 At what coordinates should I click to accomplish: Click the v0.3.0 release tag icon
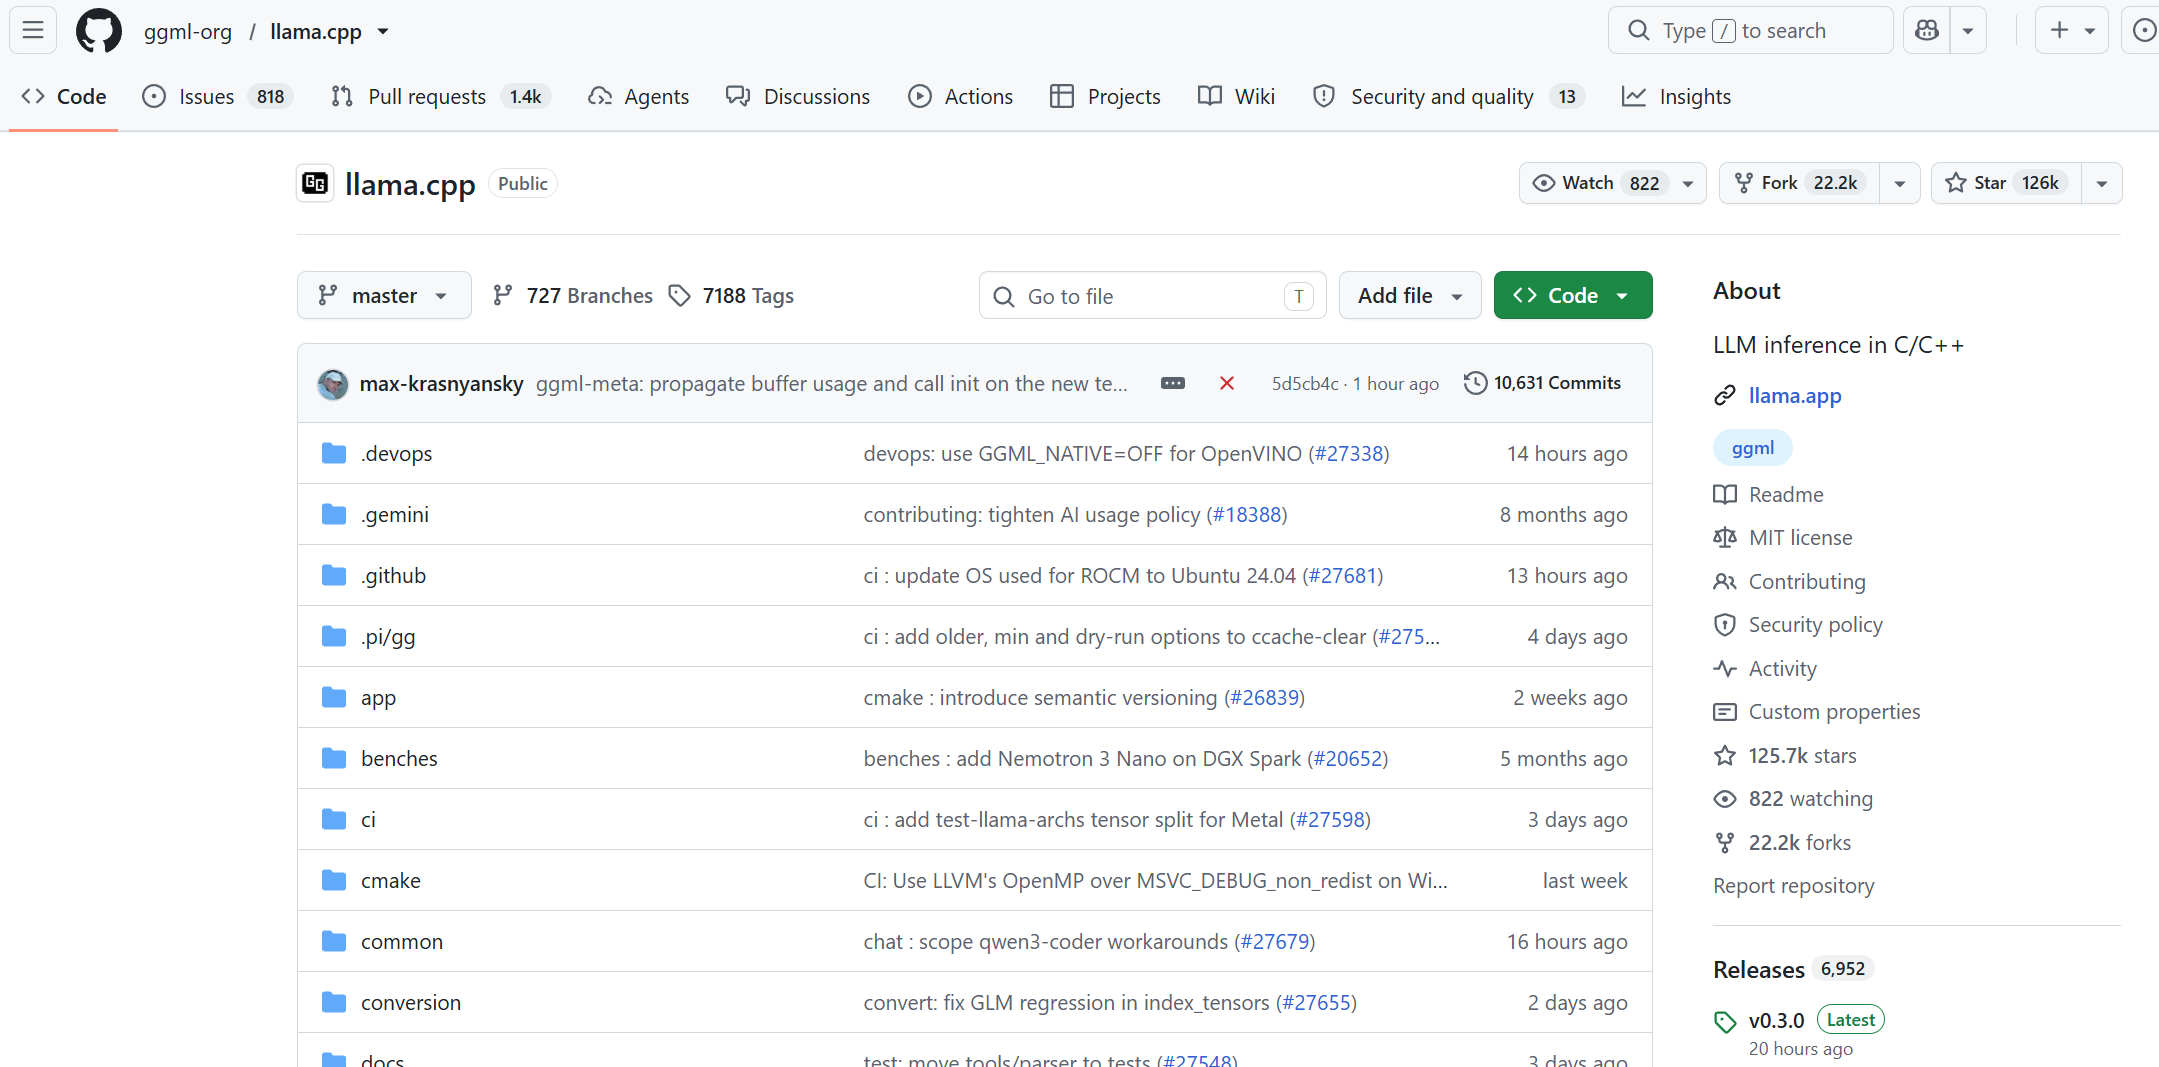coord(1725,1021)
